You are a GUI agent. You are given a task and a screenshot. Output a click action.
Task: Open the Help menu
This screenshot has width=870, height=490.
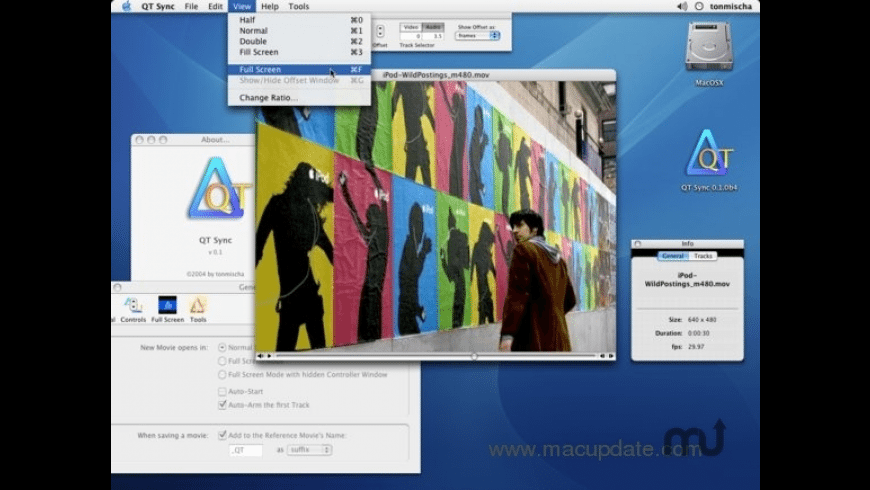[270, 6]
